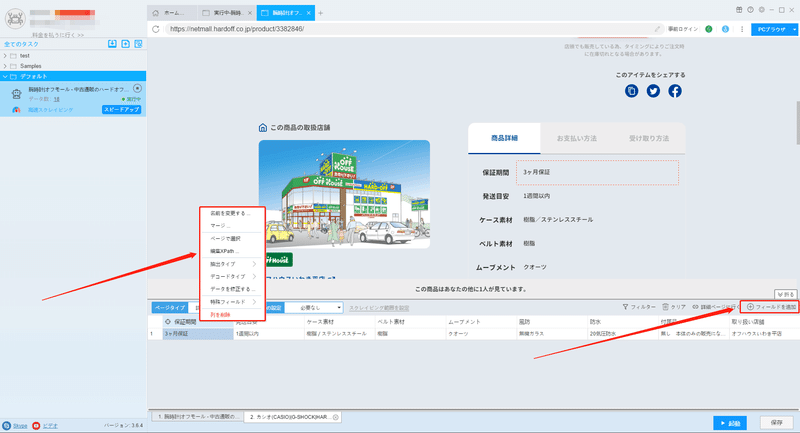Open the お支払い方法 tab
This screenshot has width=800, height=433.
tap(577, 138)
